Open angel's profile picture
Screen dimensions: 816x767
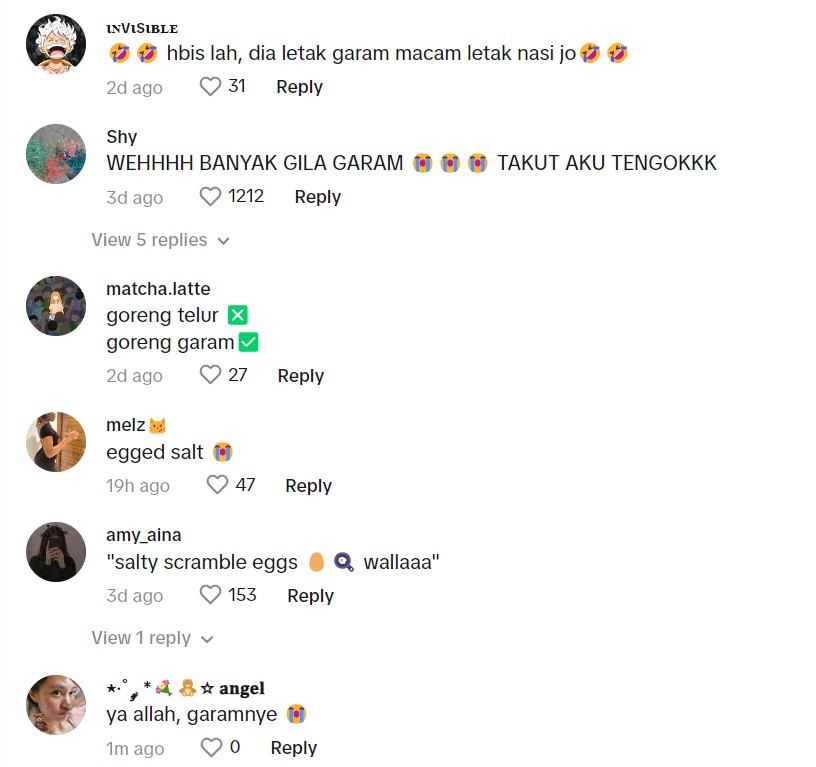pyautogui.click(x=56, y=705)
